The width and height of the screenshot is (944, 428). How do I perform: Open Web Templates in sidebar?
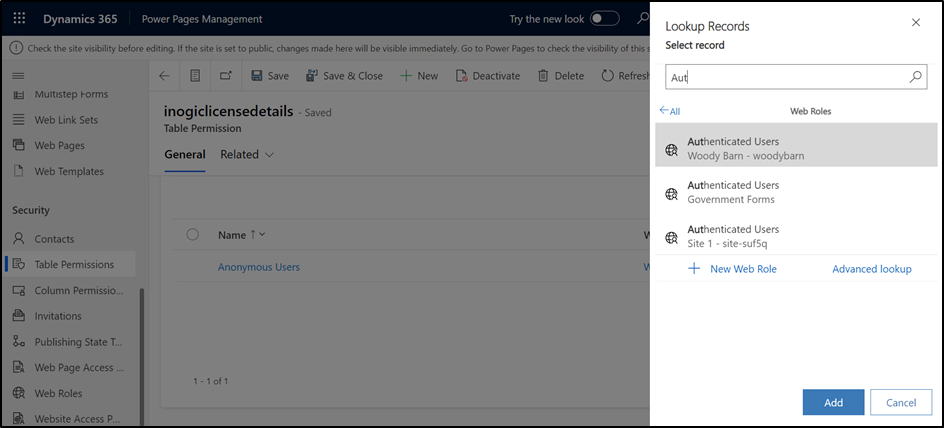click(69, 171)
